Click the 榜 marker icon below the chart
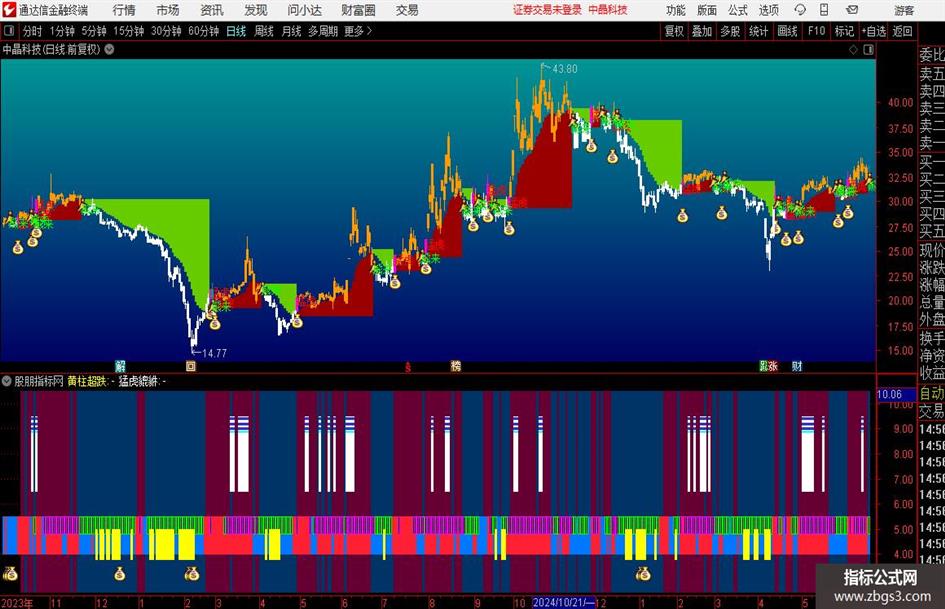Image resolution: width=945 pixels, height=609 pixels. coord(456,366)
